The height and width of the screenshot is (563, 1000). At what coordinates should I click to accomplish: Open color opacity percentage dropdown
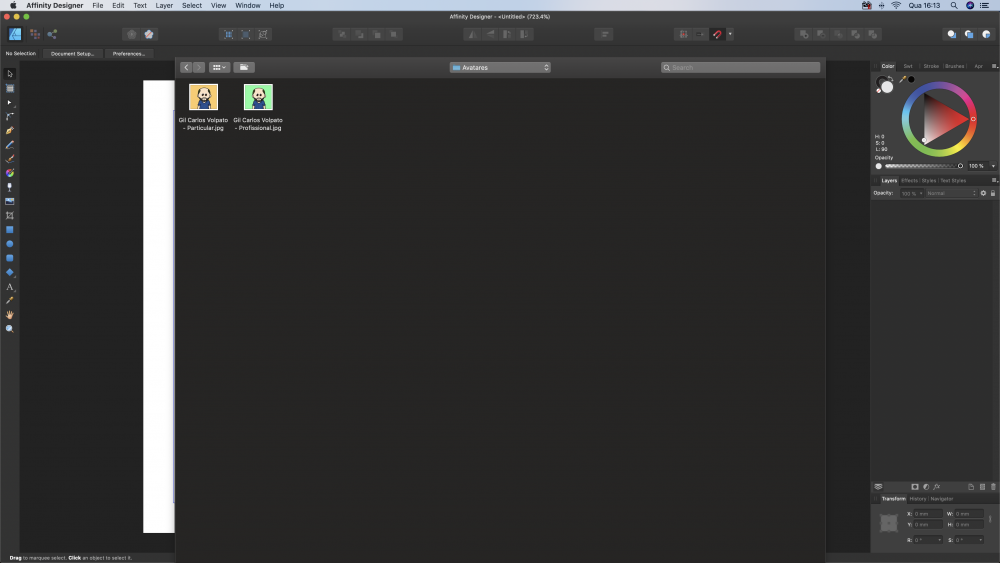coord(993,166)
